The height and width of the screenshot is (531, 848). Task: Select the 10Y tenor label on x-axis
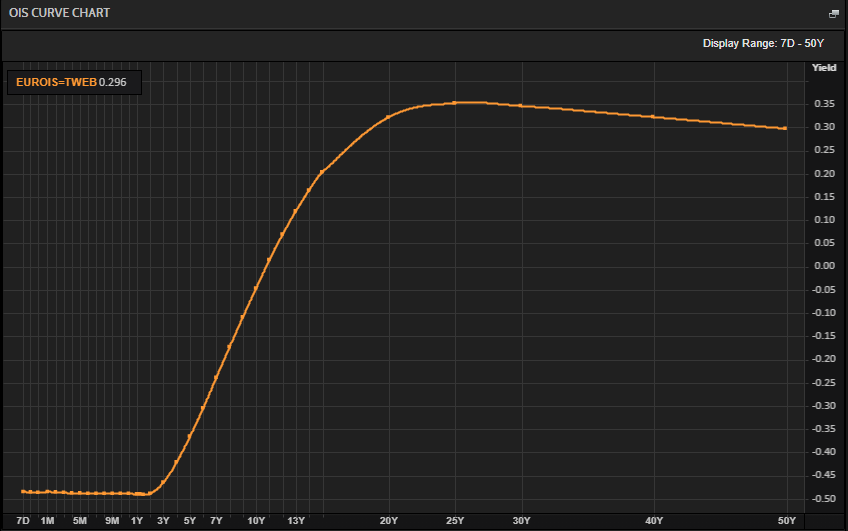click(256, 521)
